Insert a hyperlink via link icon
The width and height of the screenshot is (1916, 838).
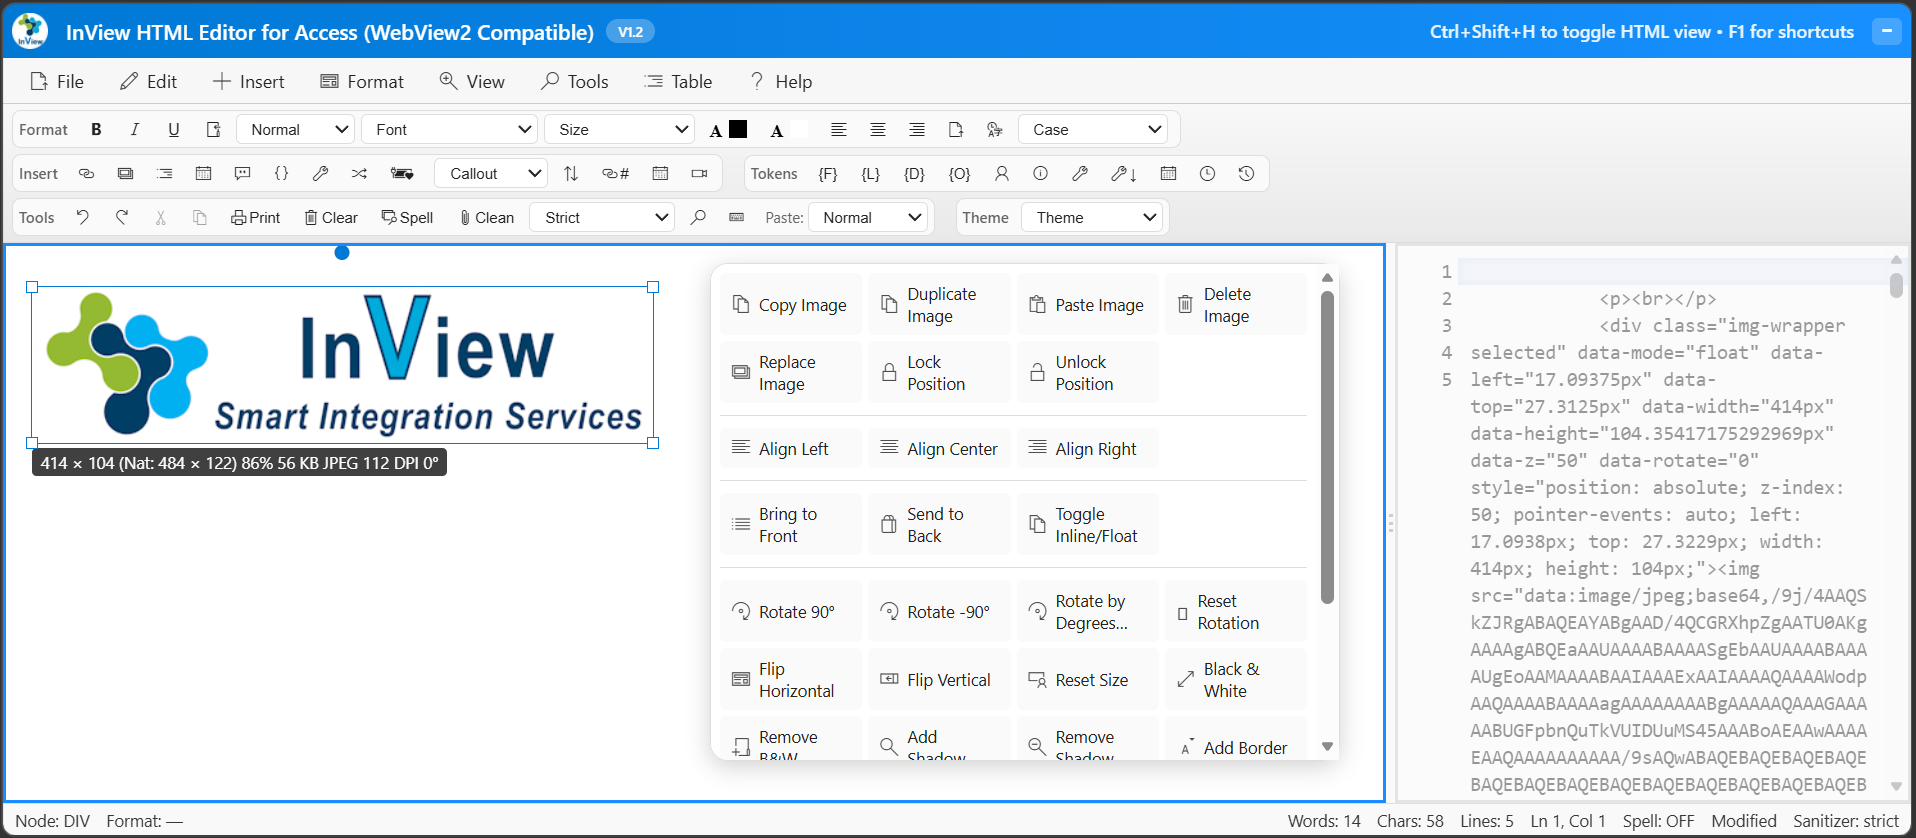[87, 173]
